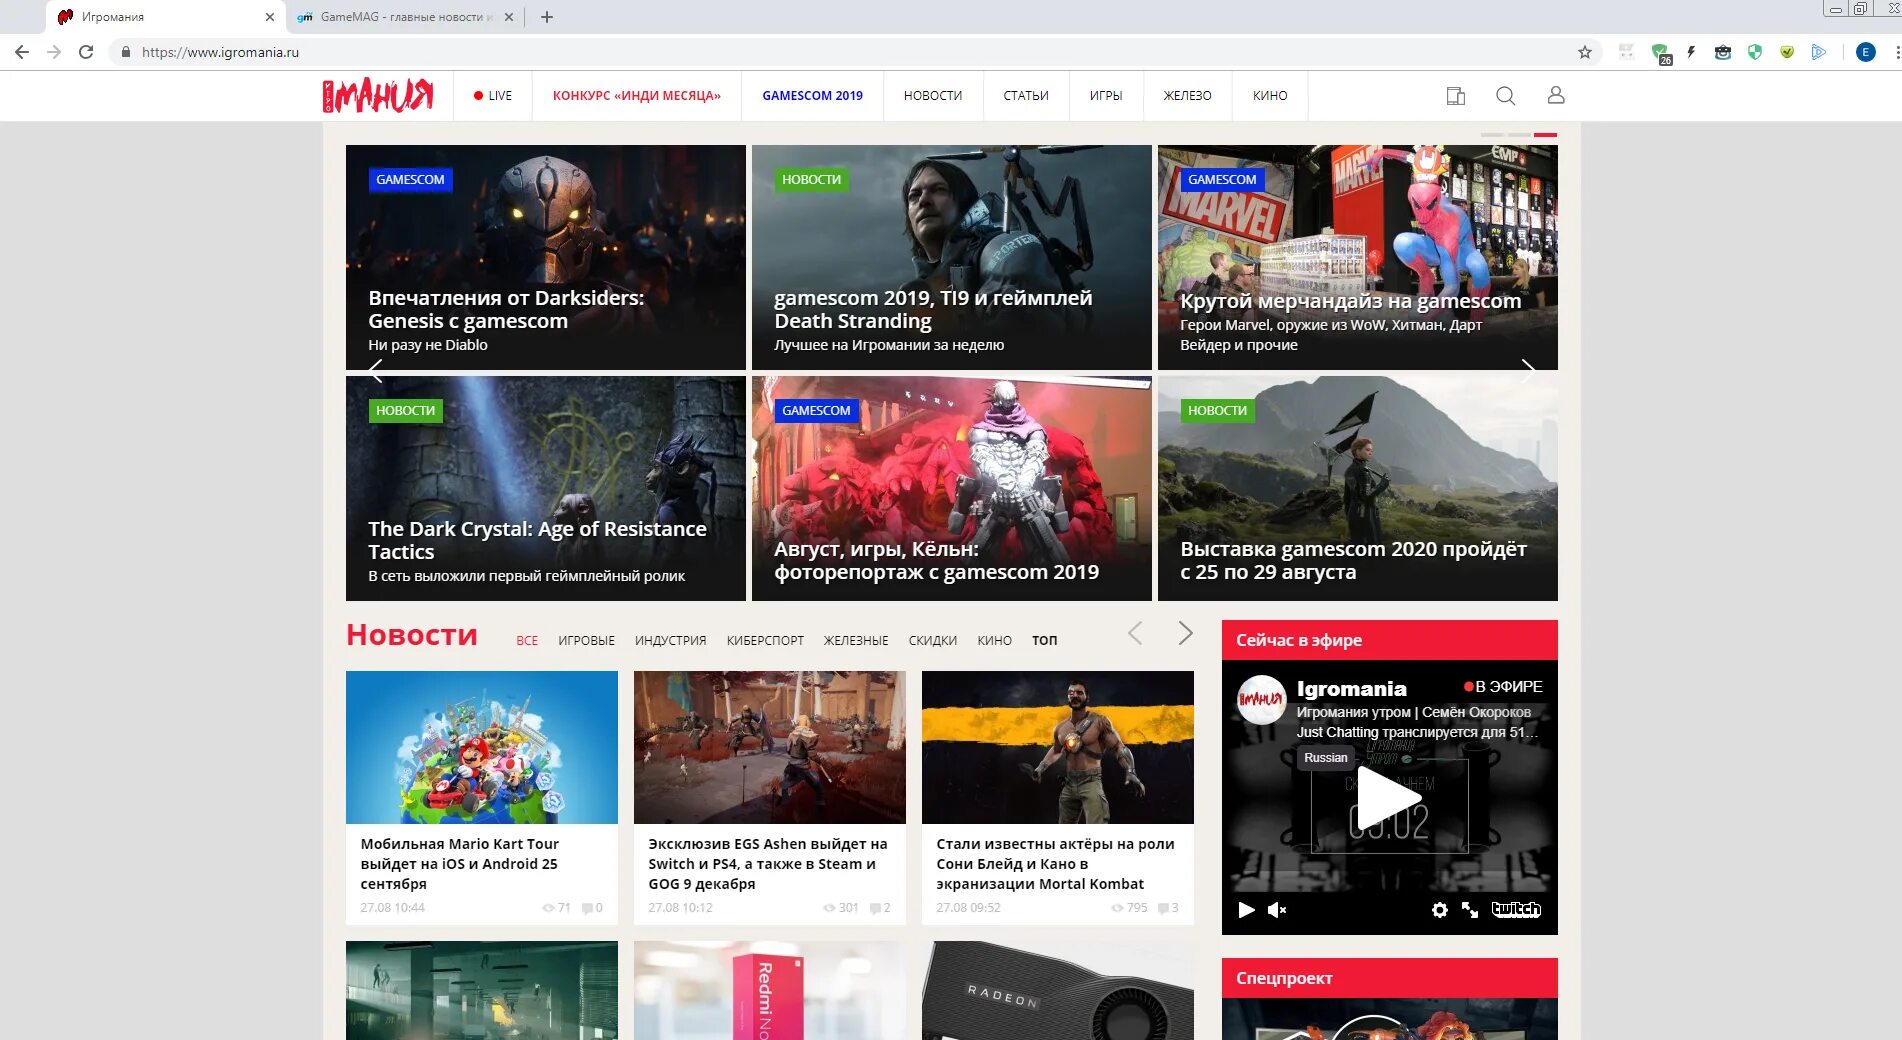Open the user profile icon
1902x1040 pixels.
(x=1556, y=95)
